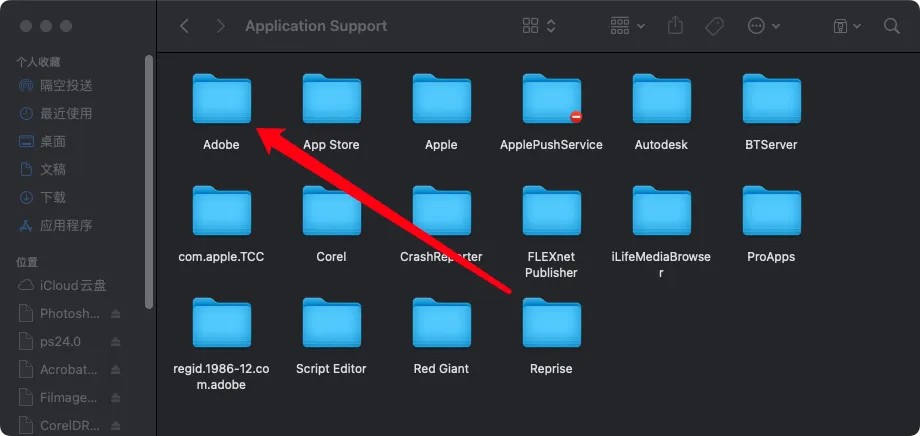920x436 pixels.
Task: Click the red close window button
Action: pos(26,26)
